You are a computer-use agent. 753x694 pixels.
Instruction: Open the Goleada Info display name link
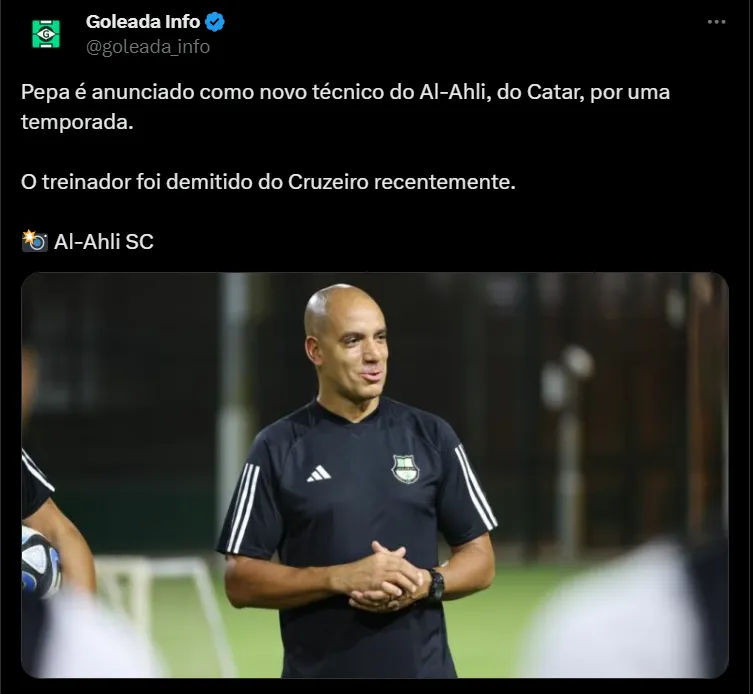point(143,22)
